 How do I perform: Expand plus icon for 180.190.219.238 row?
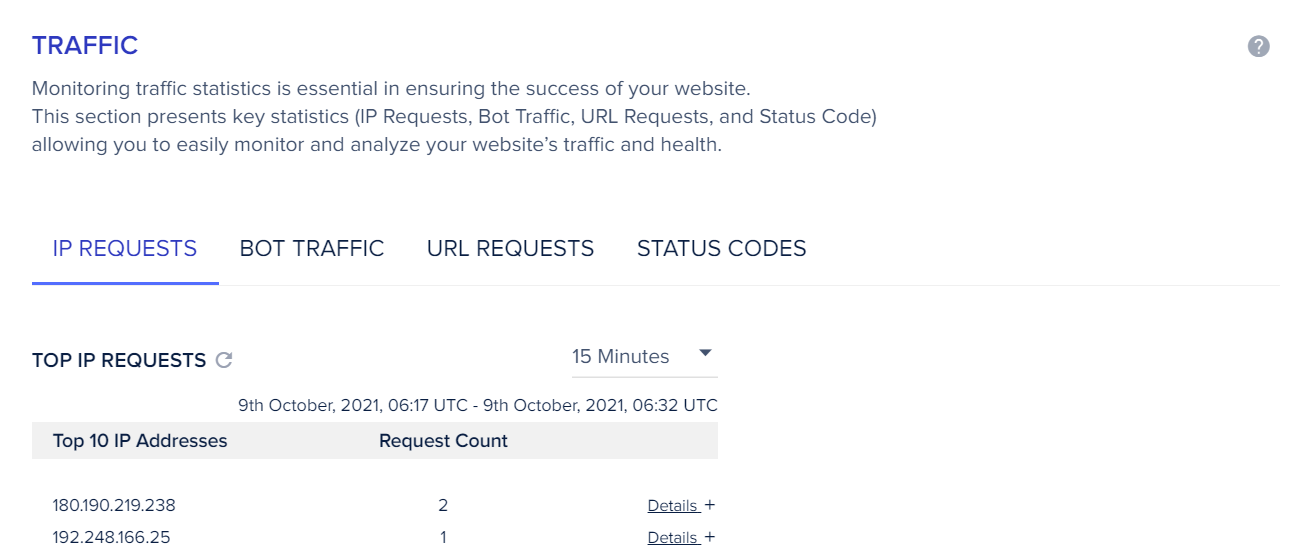(710, 505)
